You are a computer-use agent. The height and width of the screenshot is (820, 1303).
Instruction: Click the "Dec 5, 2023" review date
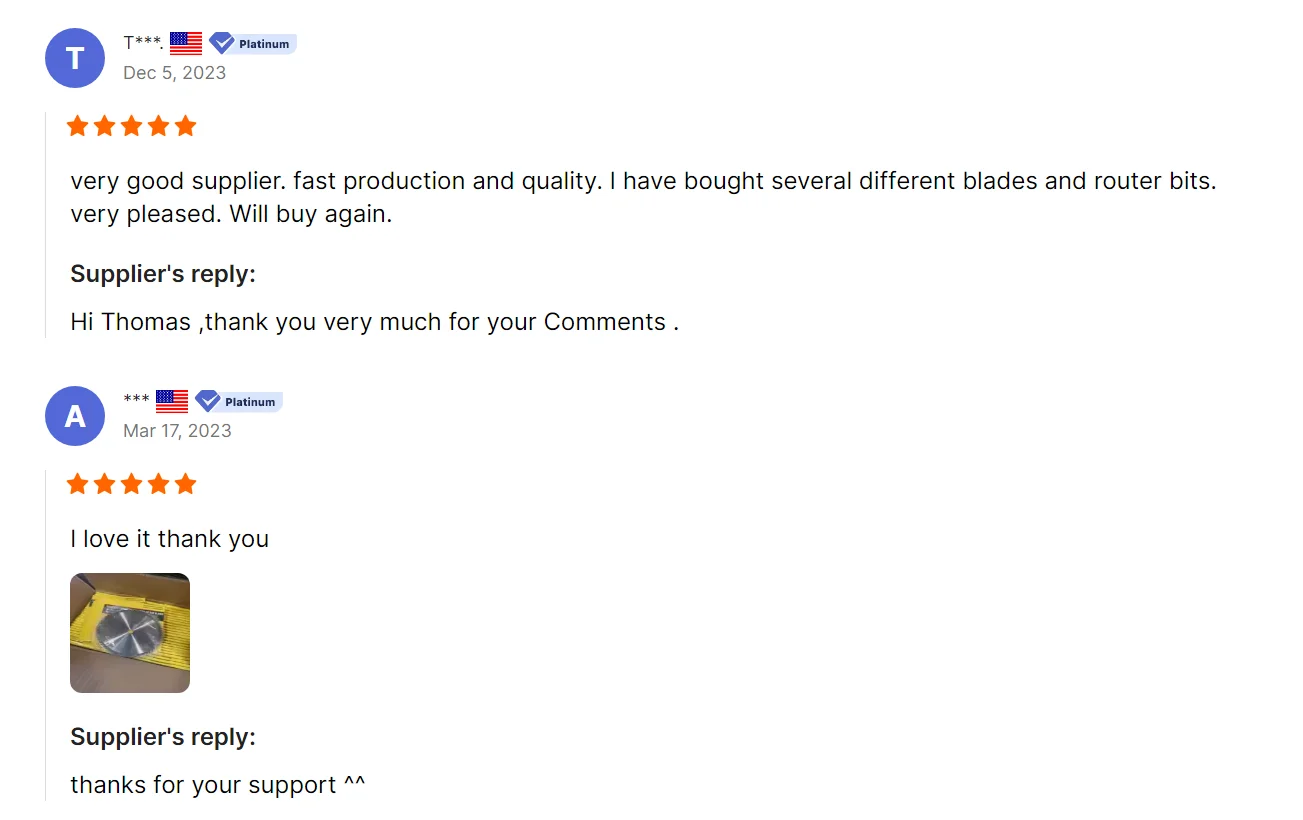point(175,73)
